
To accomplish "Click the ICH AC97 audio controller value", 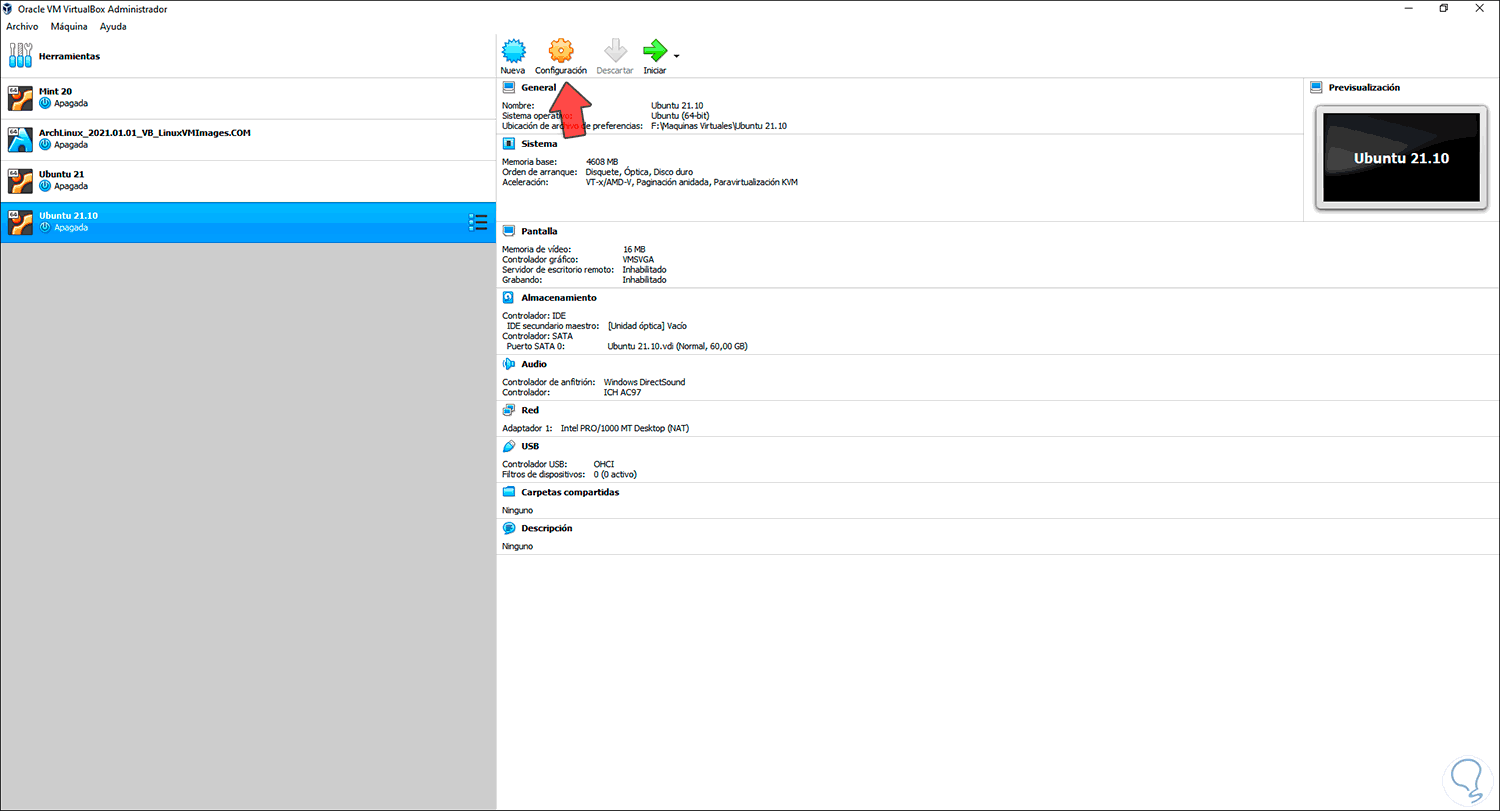I will point(624,393).
